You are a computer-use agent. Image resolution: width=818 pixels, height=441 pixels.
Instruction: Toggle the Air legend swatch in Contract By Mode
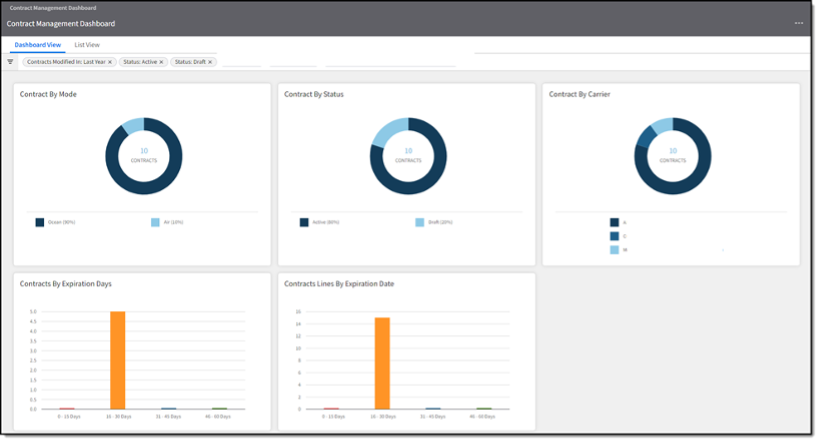click(x=156, y=222)
